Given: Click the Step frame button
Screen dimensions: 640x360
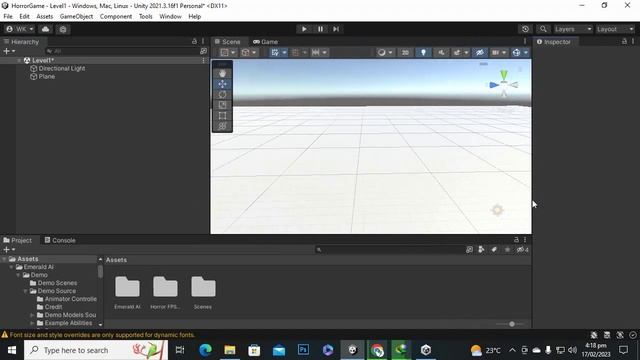Looking at the screenshot, I should [336, 29].
